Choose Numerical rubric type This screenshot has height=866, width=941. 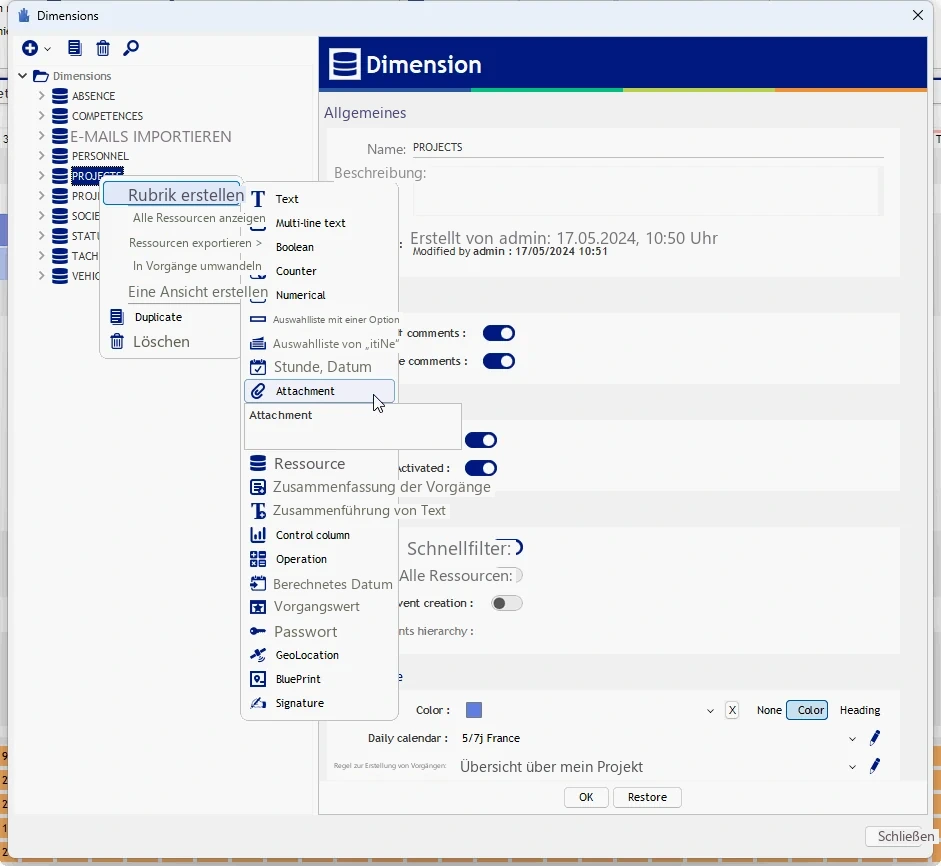pos(300,295)
